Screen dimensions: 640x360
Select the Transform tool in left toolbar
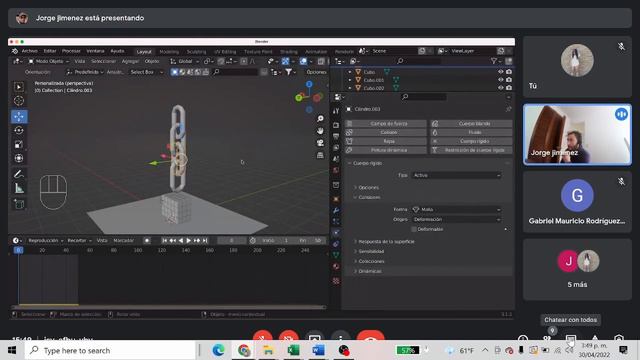[x=19, y=158]
